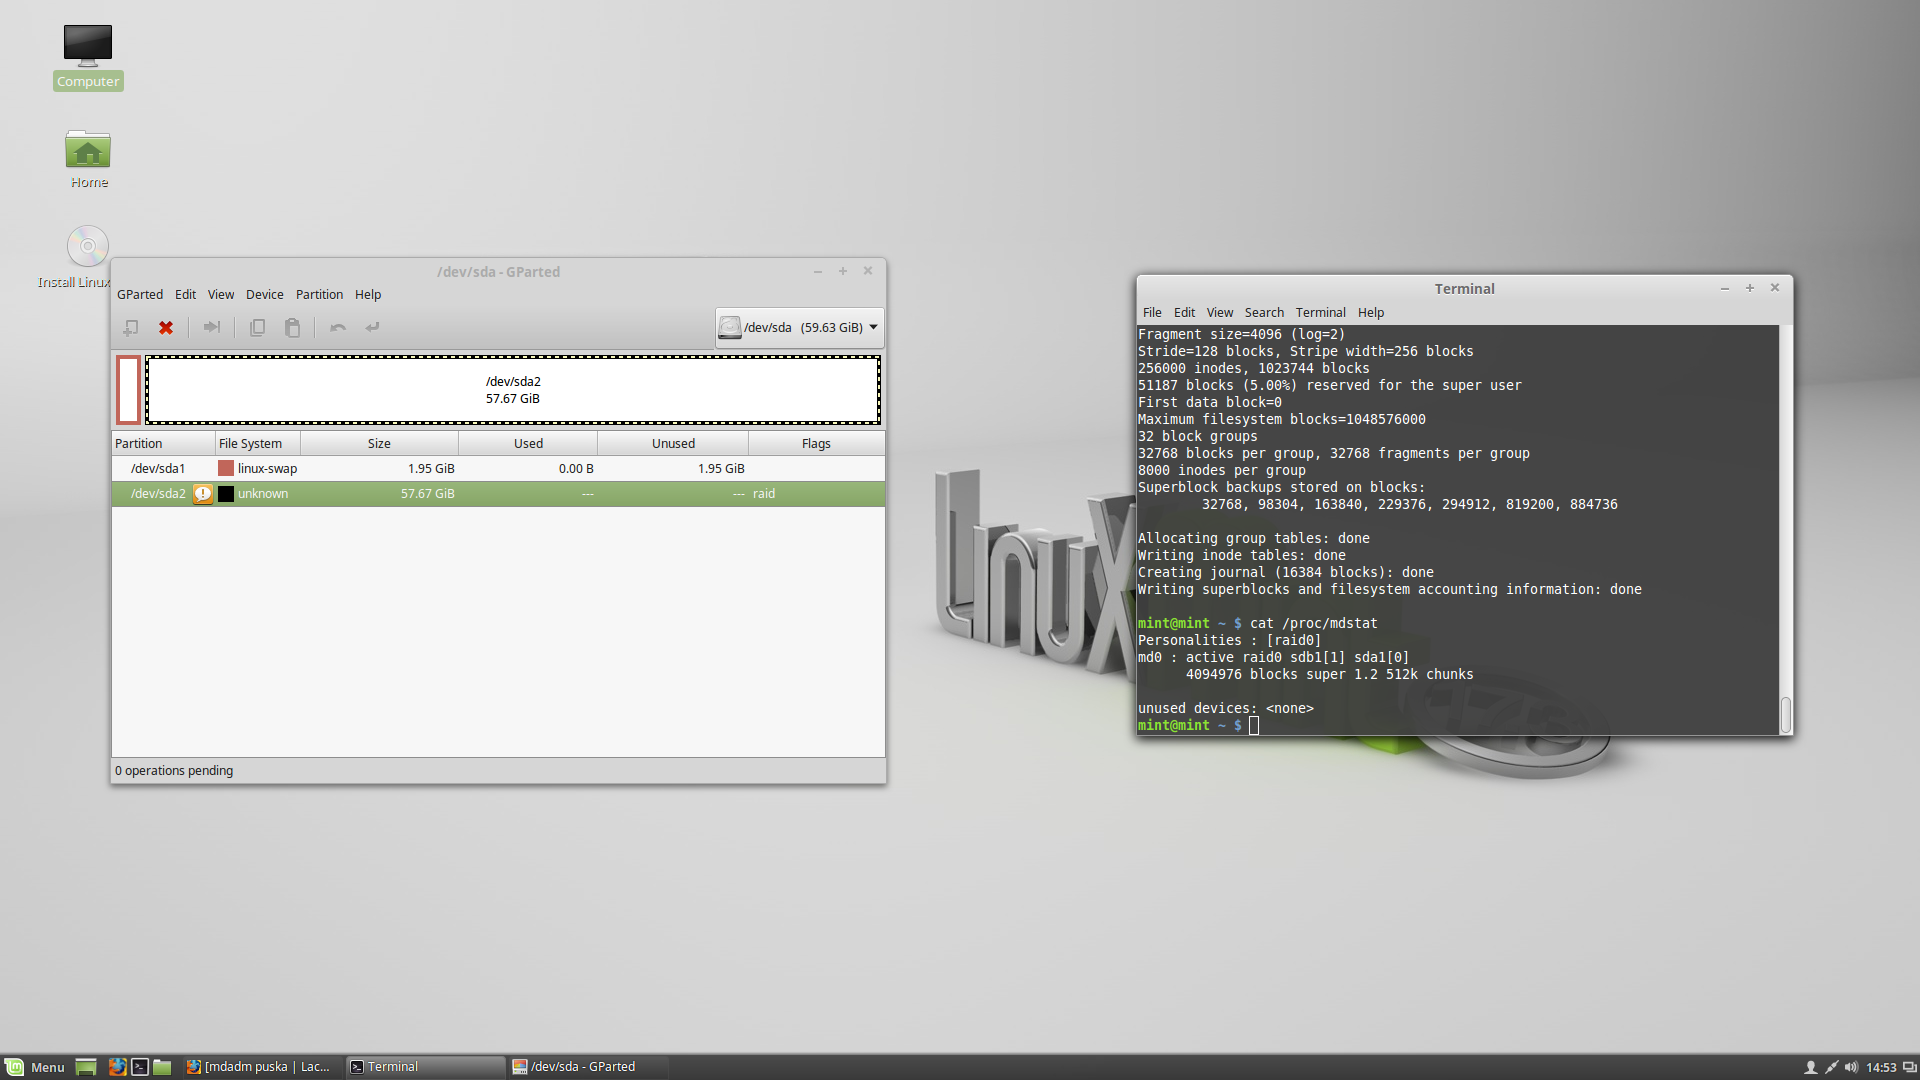Image resolution: width=1920 pixels, height=1080 pixels.
Task: Open the Edit menu in GParted
Action: point(185,294)
